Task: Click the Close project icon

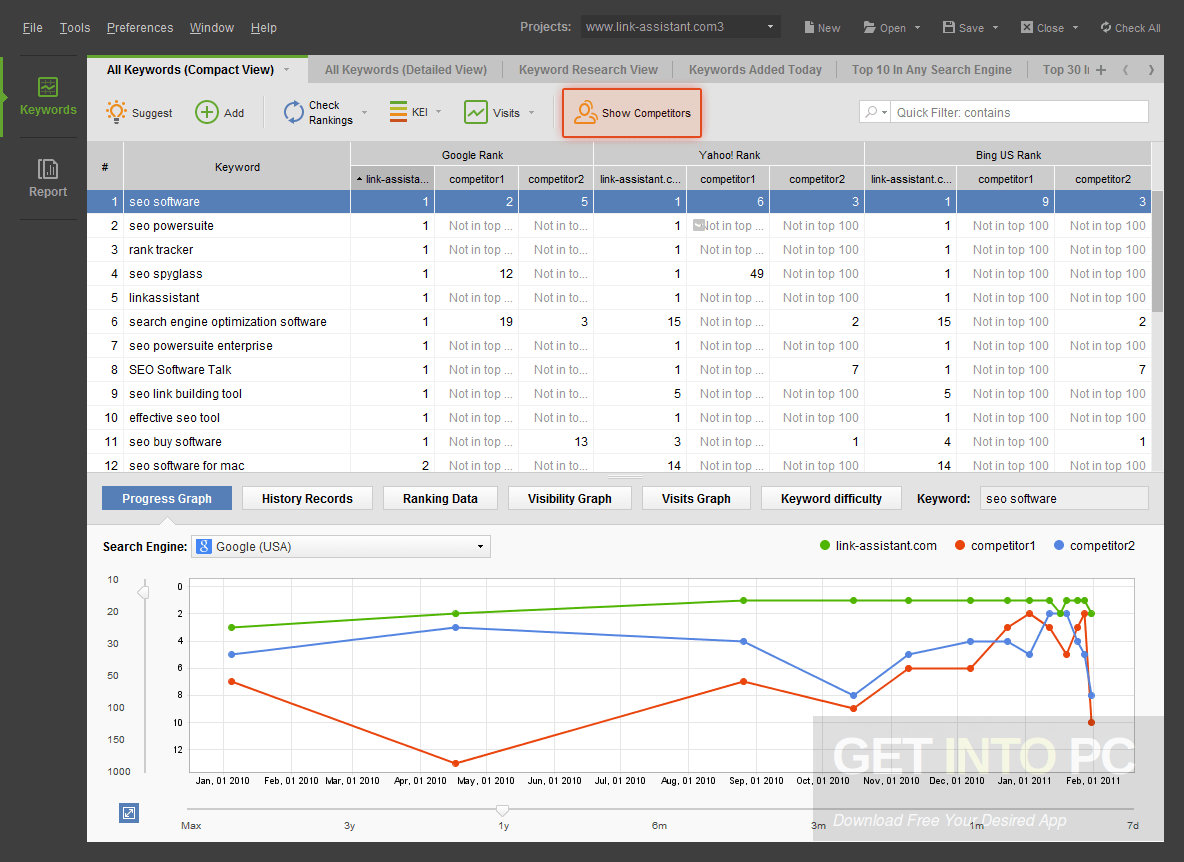Action: pyautogui.click(x=1027, y=27)
